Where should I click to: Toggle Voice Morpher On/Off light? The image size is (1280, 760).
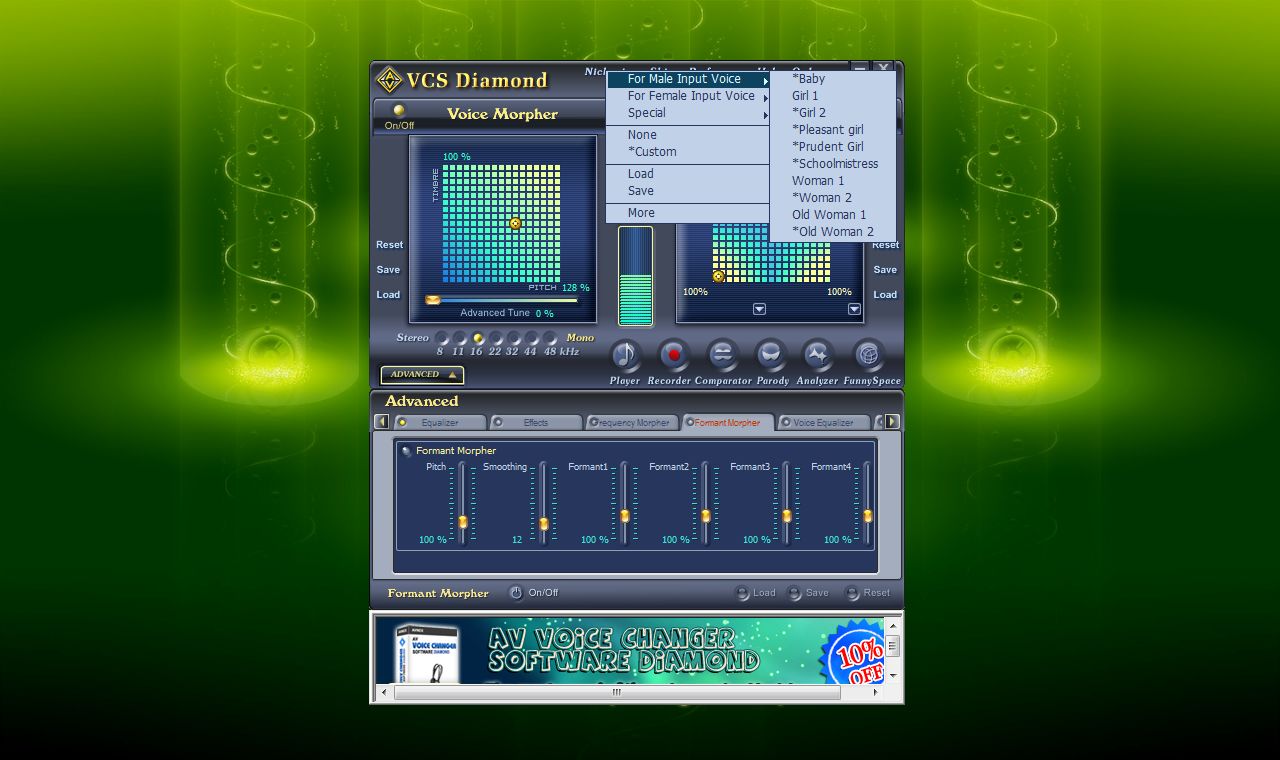(x=399, y=110)
